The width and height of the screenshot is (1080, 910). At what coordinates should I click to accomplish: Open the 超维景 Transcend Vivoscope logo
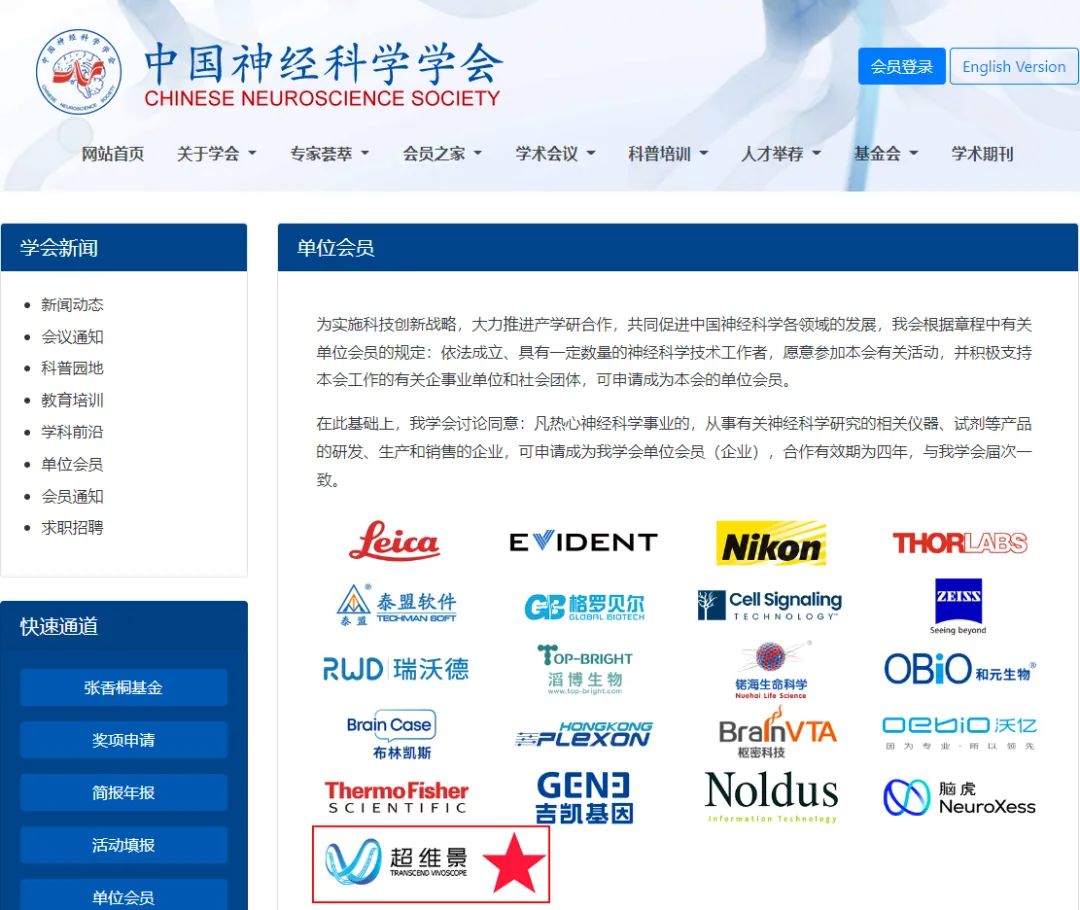coord(396,861)
